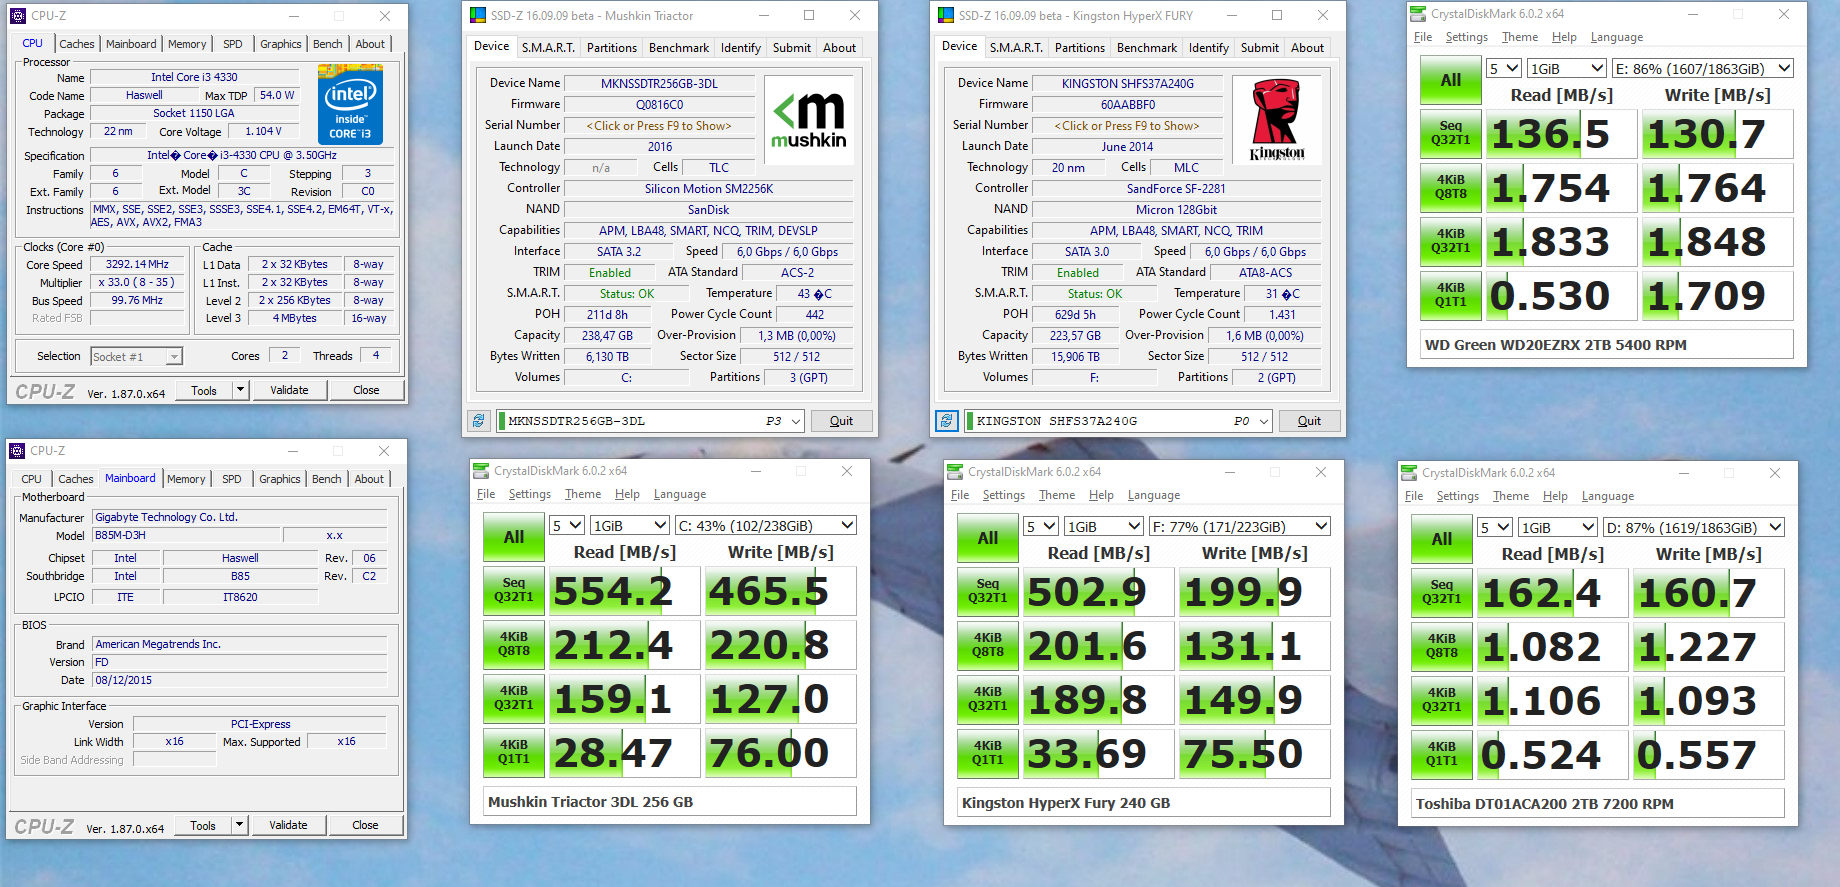Open the Partitions tab in Mushkin SSD-Z
The width and height of the screenshot is (1840, 887).
pyautogui.click(x=612, y=47)
